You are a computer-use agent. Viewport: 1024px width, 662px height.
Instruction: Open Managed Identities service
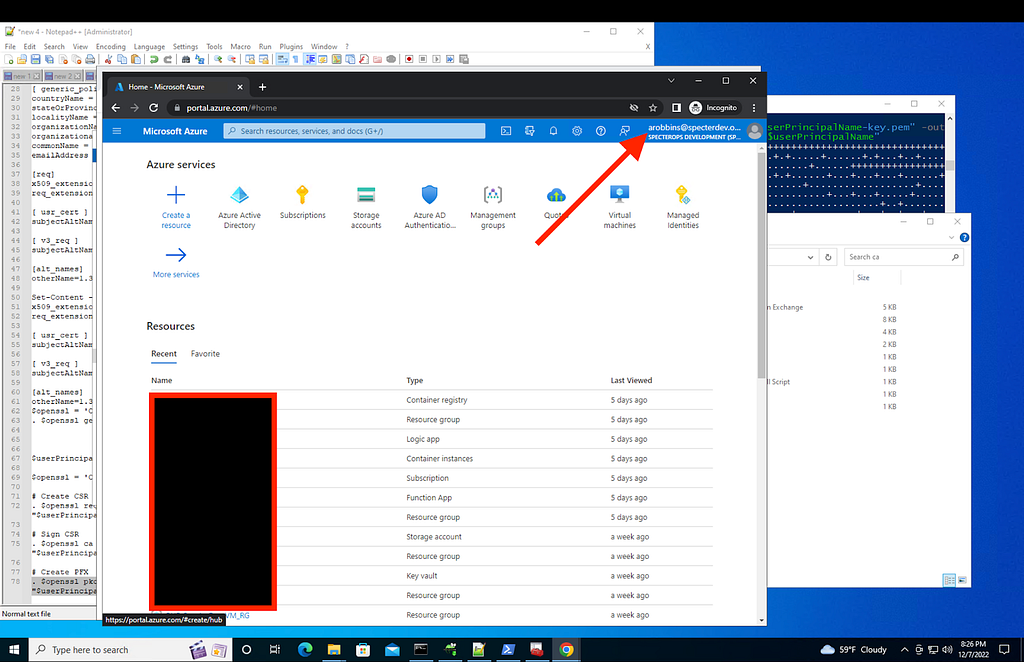pos(682,207)
